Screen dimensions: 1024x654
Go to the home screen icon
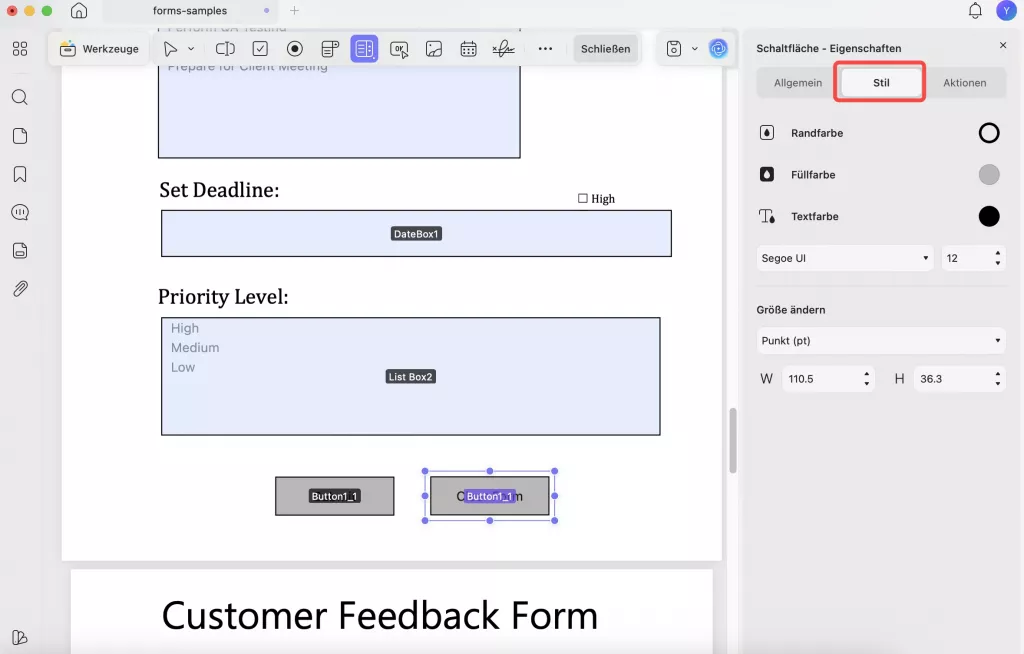click(79, 10)
